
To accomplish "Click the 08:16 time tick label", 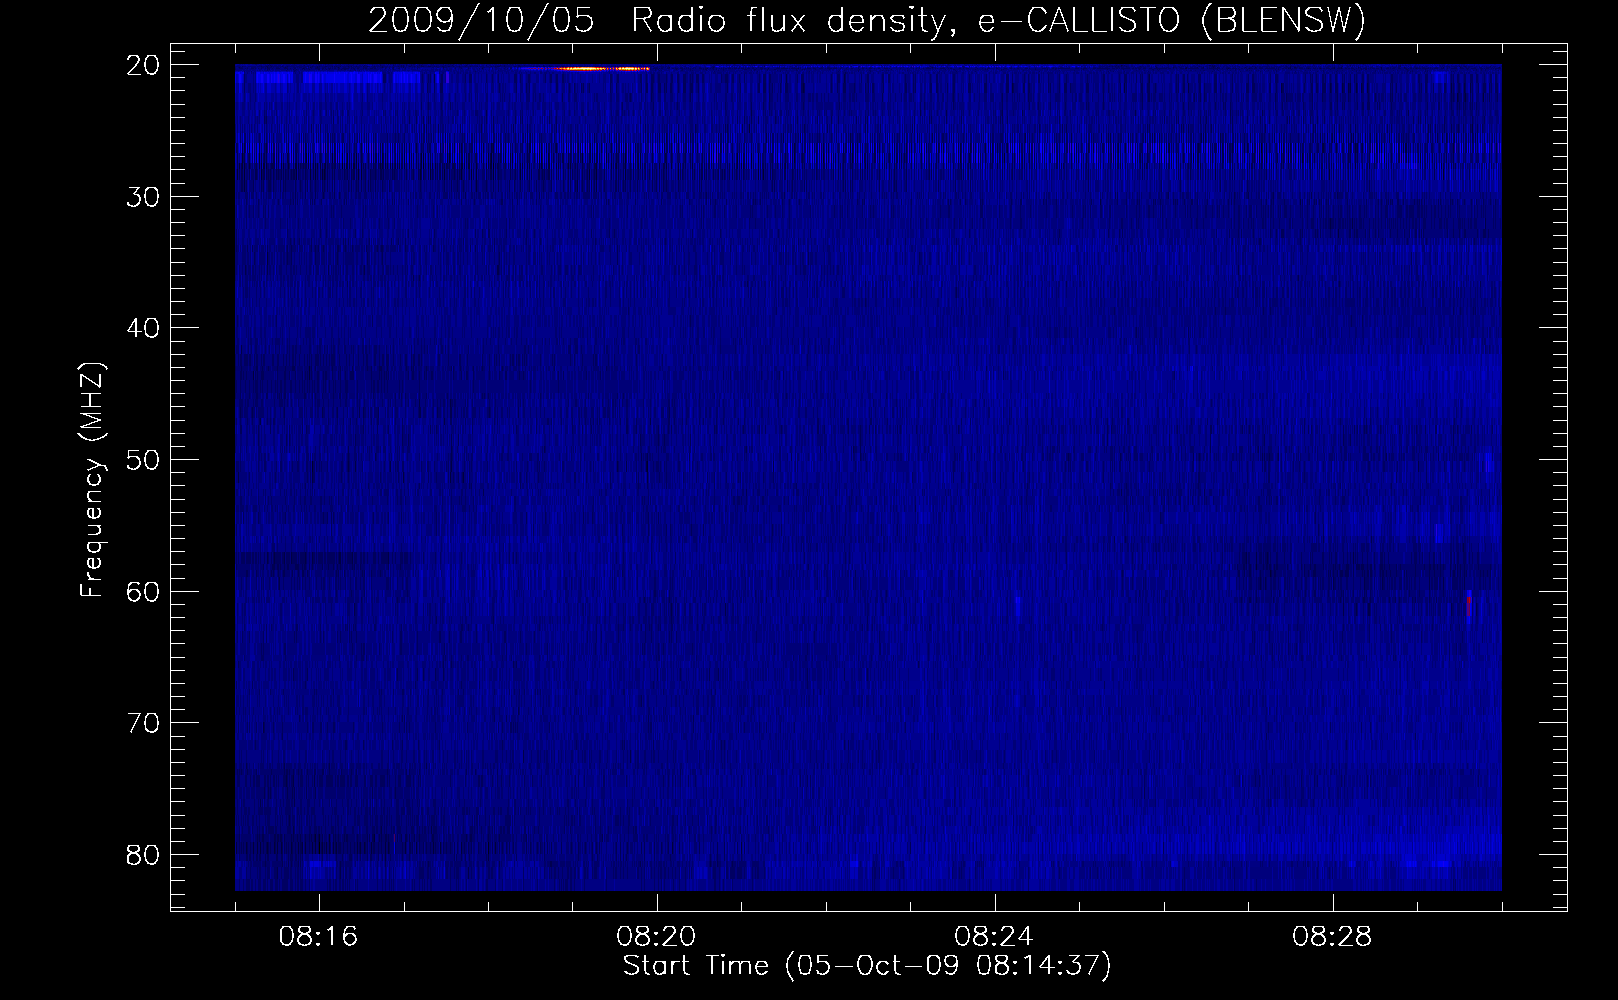I will 319,937.
